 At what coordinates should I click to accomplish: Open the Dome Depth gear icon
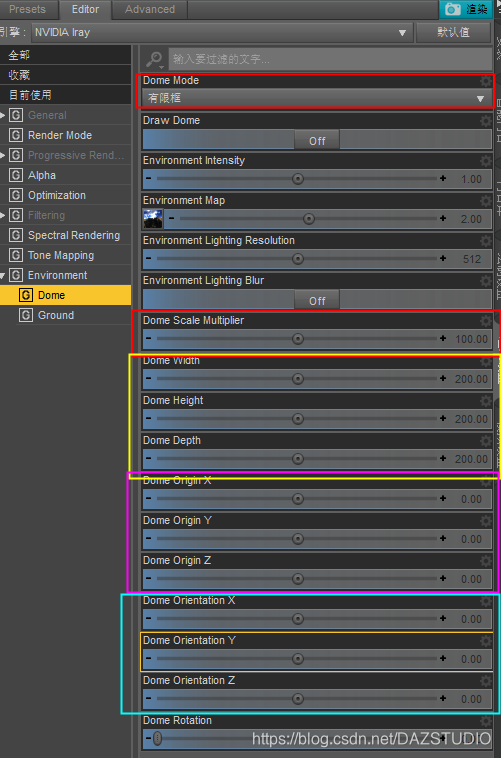(x=486, y=441)
